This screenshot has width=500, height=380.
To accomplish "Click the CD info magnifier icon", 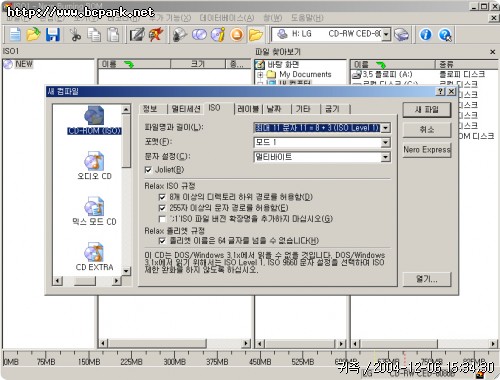I will [180, 34].
